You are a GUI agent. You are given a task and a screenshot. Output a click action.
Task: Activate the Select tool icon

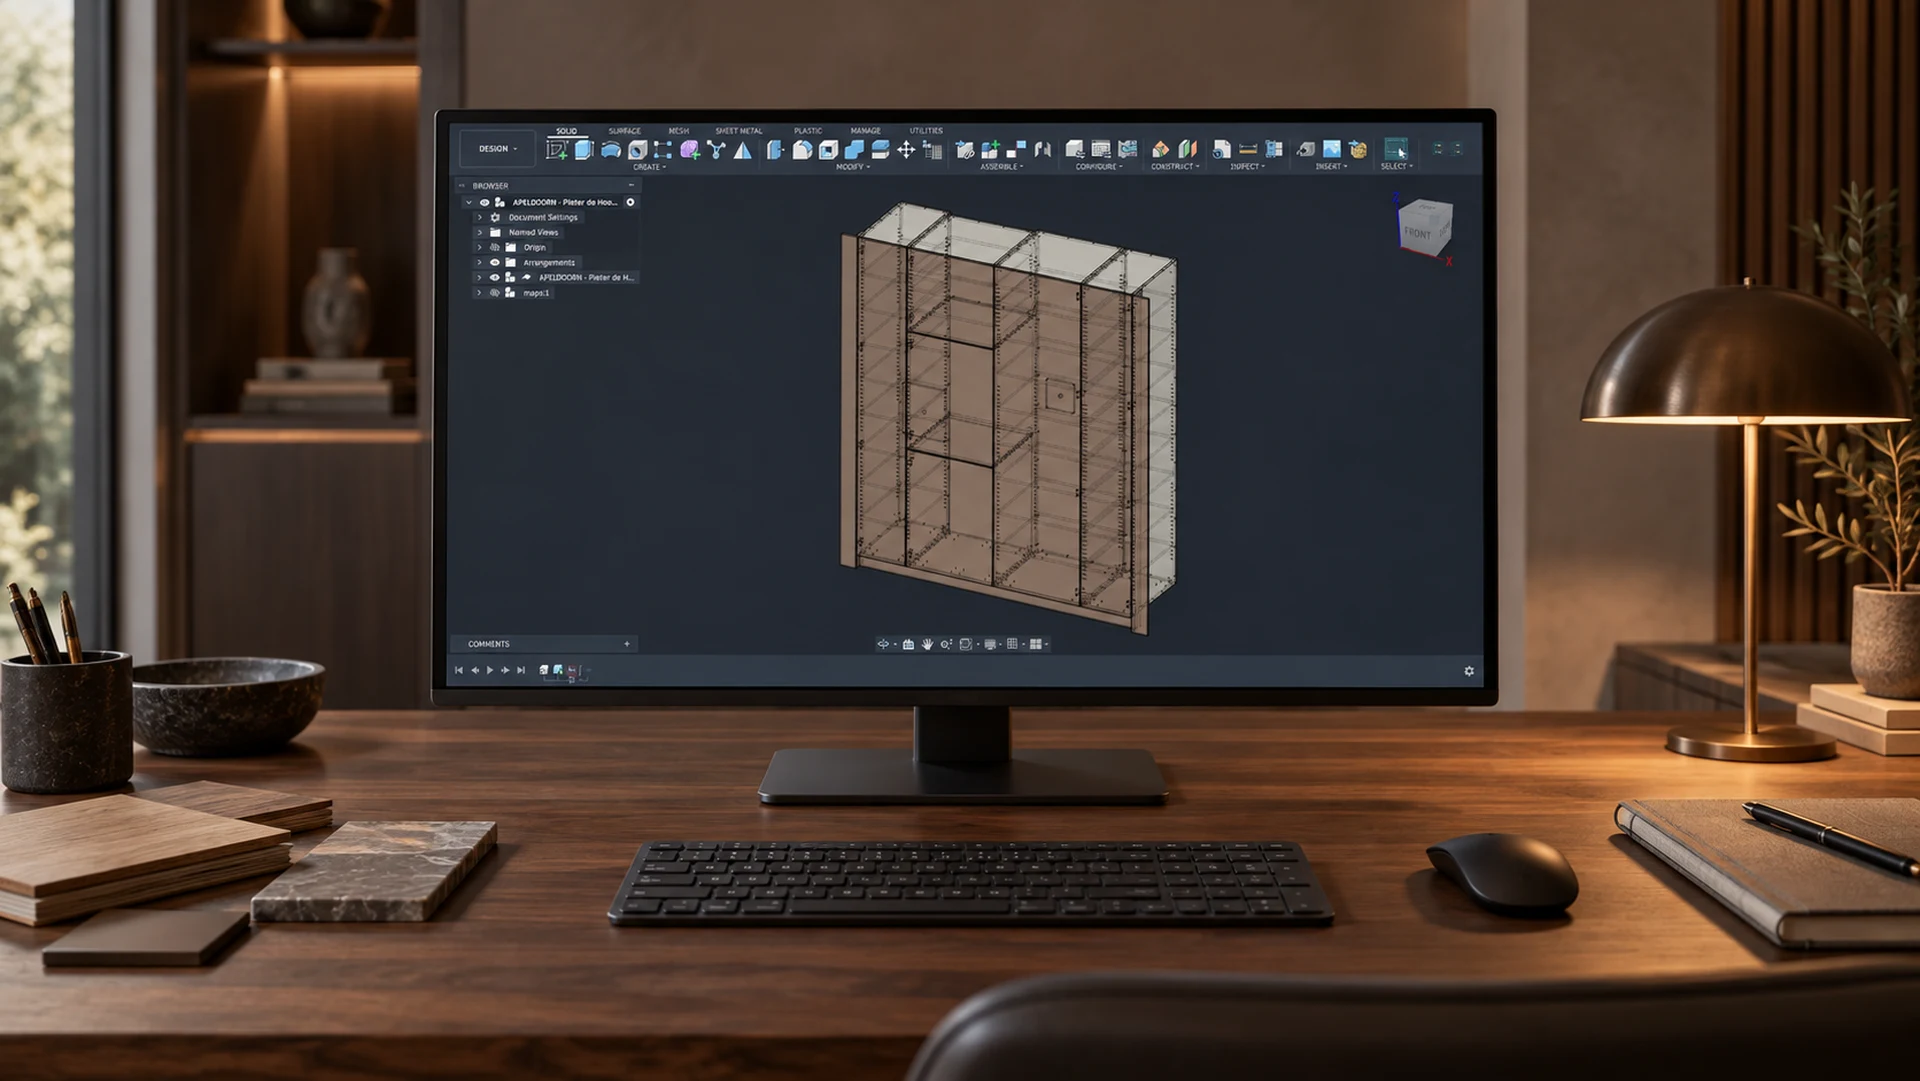[x=1396, y=149]
